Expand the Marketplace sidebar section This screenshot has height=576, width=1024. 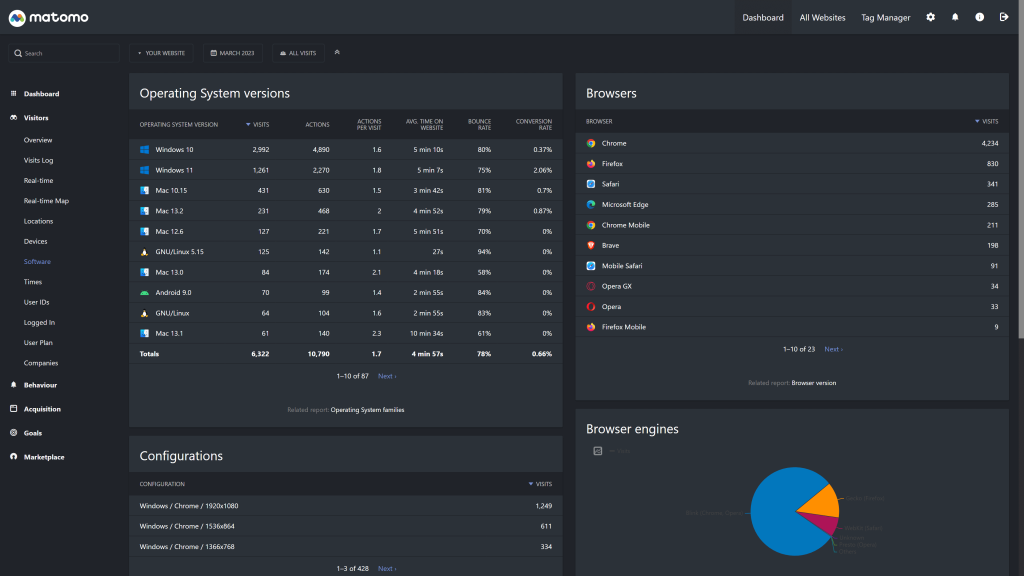[44, 457]
